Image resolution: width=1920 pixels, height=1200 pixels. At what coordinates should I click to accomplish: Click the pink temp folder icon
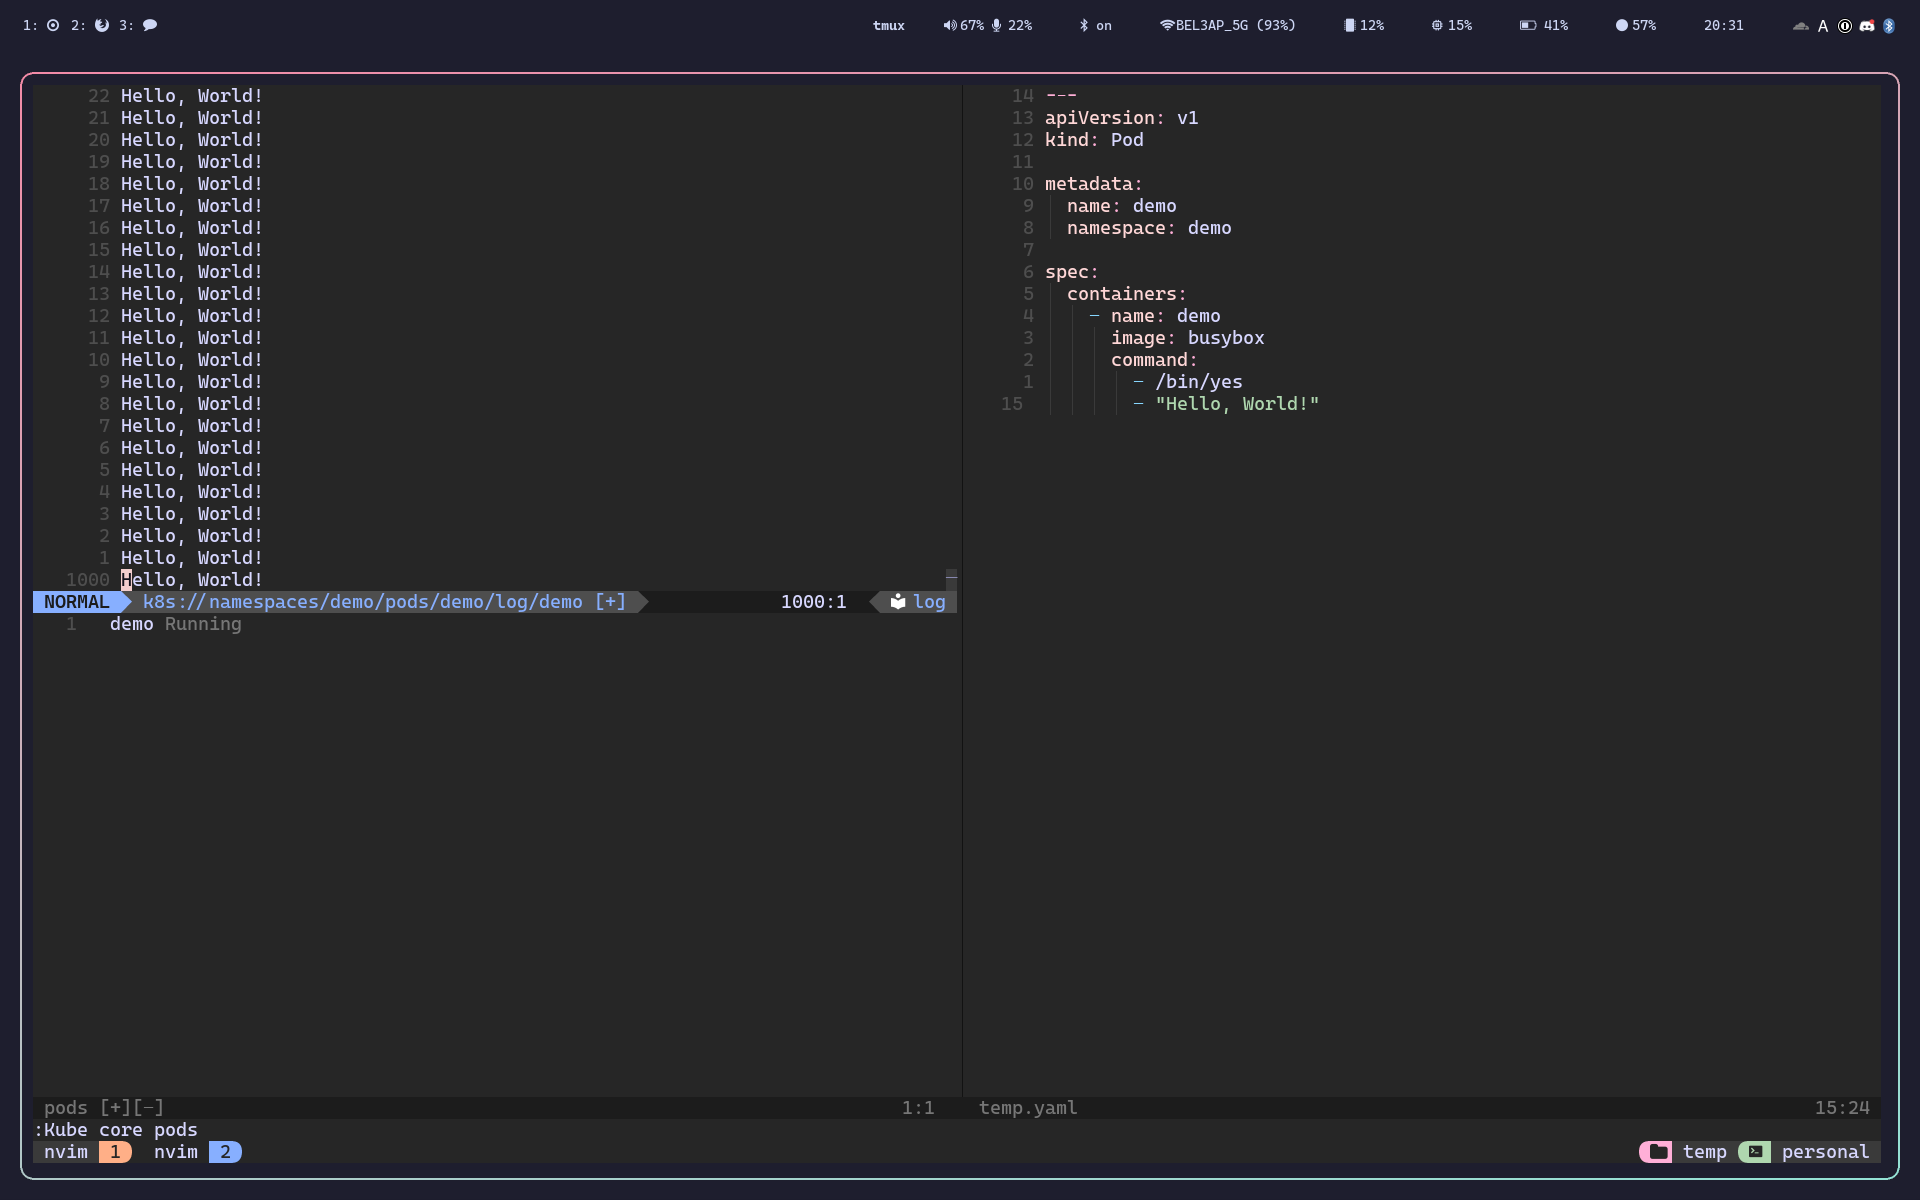click(x=1658, y=1152)
